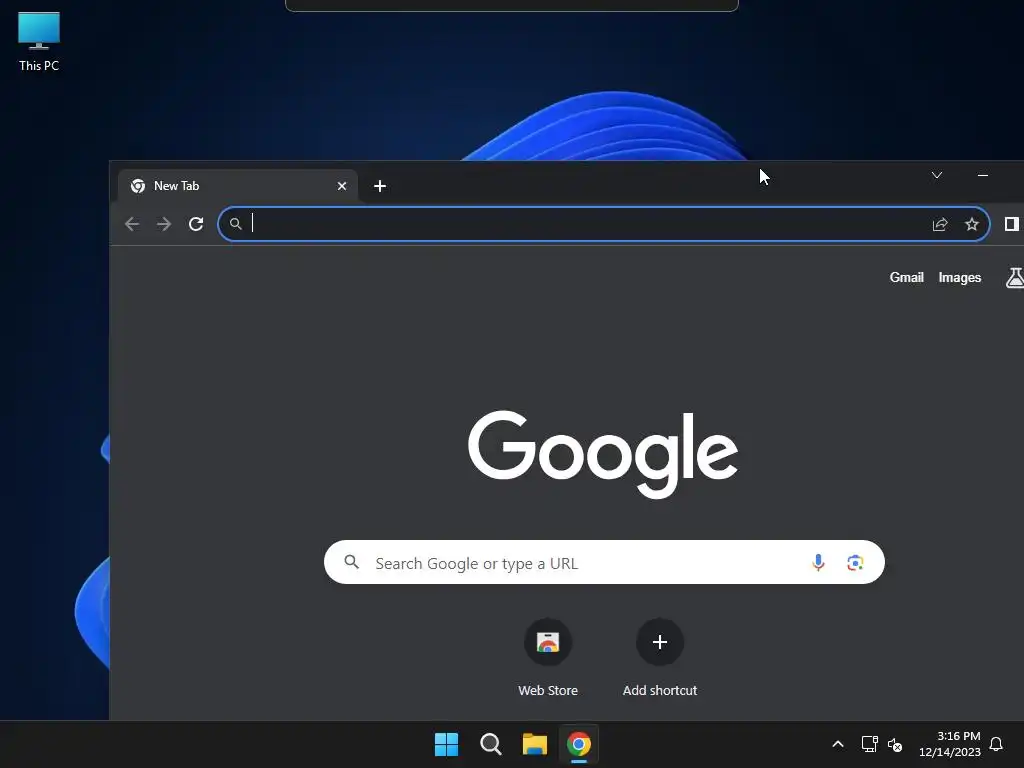Start voice search with the microphone icon
This screenshot has width=1024, height=768.
[x=818, y=562]
